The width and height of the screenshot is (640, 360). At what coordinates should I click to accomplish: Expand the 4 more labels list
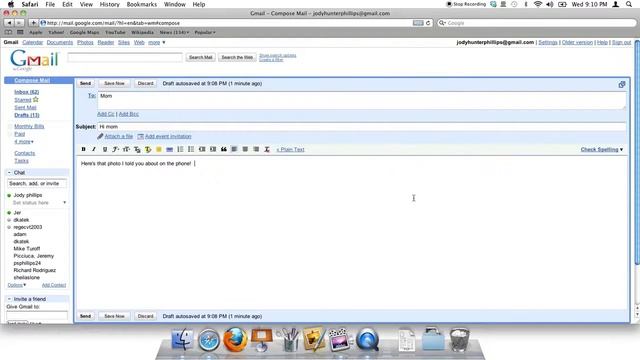tap(24, 142)
